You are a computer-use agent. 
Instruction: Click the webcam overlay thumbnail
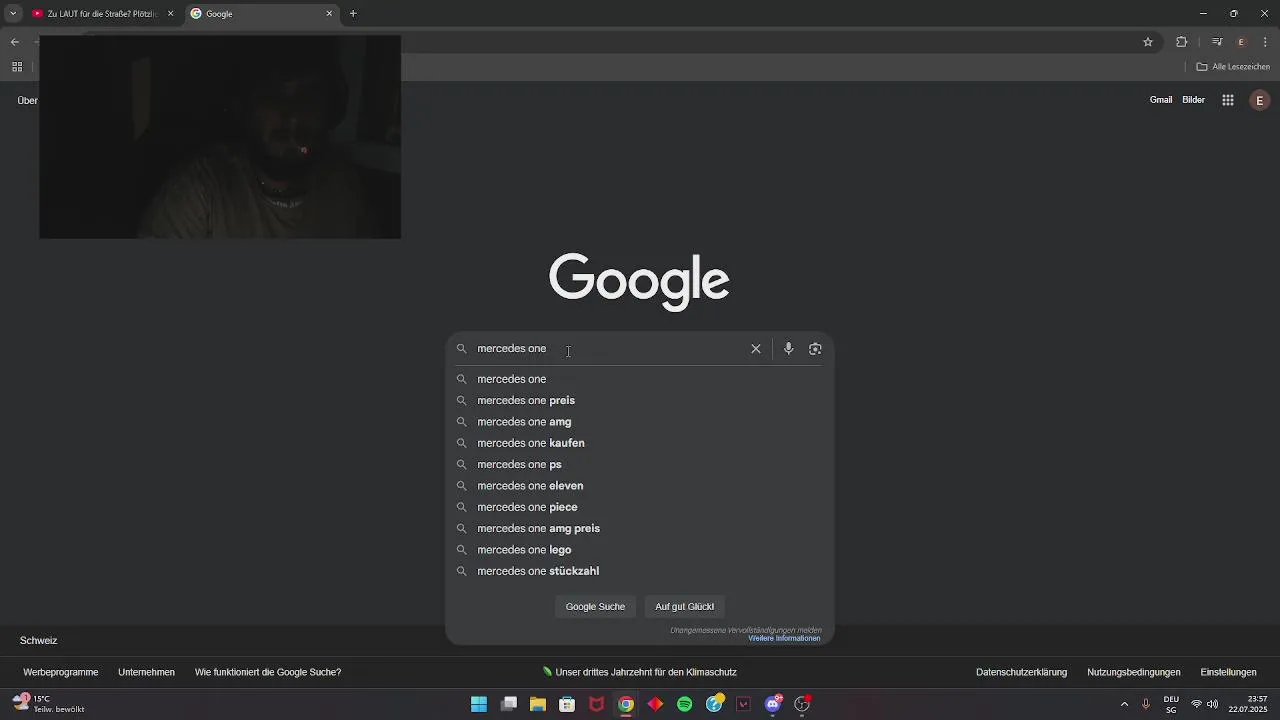[x=220, y=137]
